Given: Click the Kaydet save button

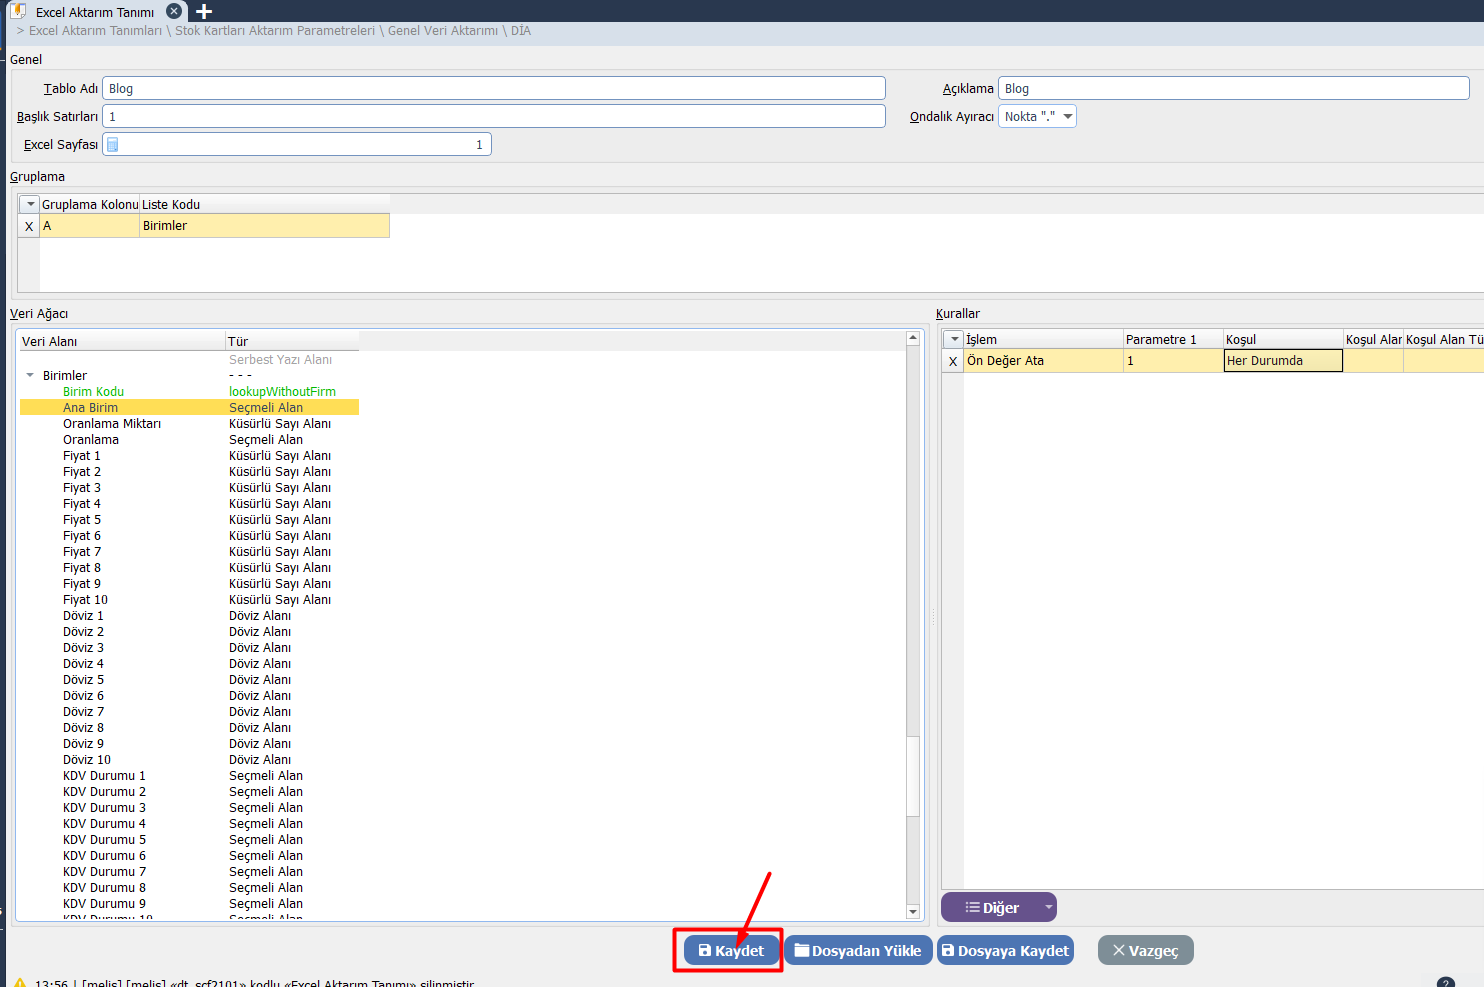Looking at the screenshot, I should tap(731, 950).
